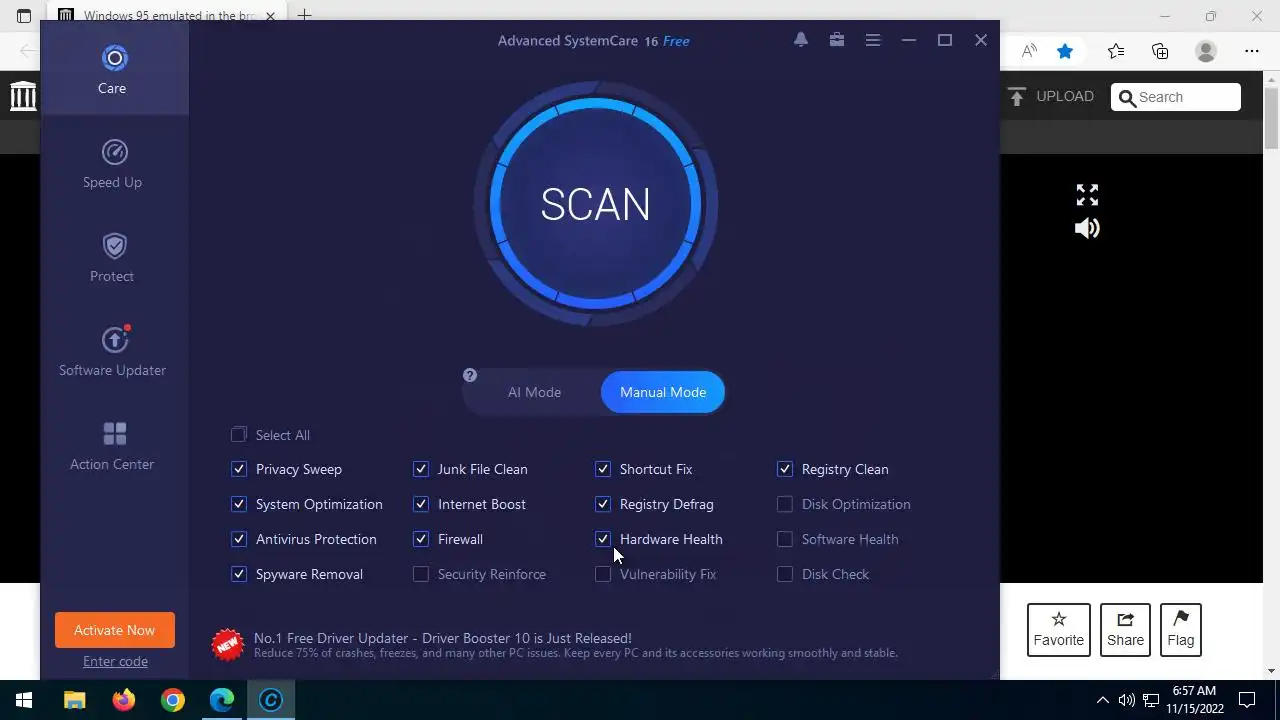This screenshot has height=720, width=1280.
Task: Open the hamburger options menu
Action: tap(873, 40)
